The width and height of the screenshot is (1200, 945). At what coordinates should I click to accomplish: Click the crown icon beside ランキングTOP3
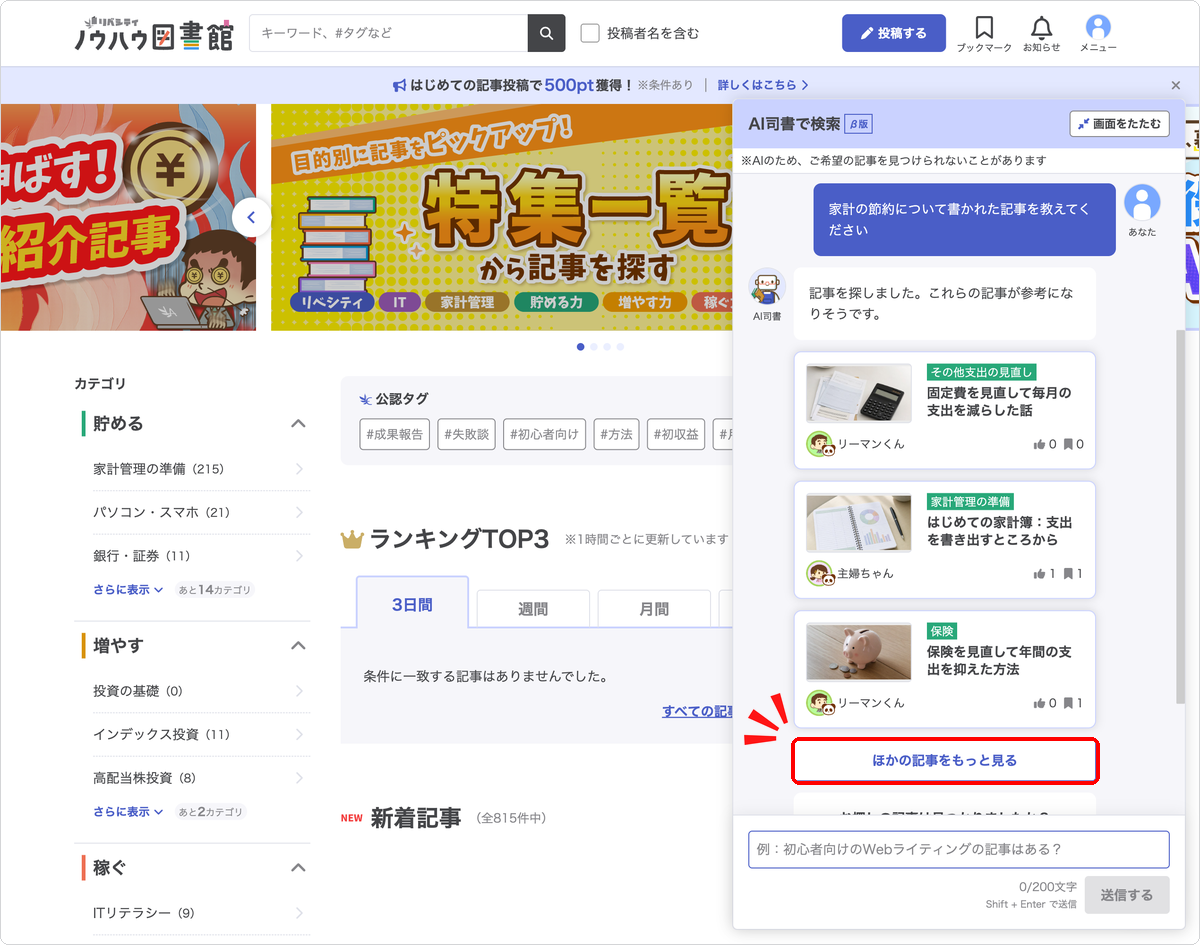point(351,540)
